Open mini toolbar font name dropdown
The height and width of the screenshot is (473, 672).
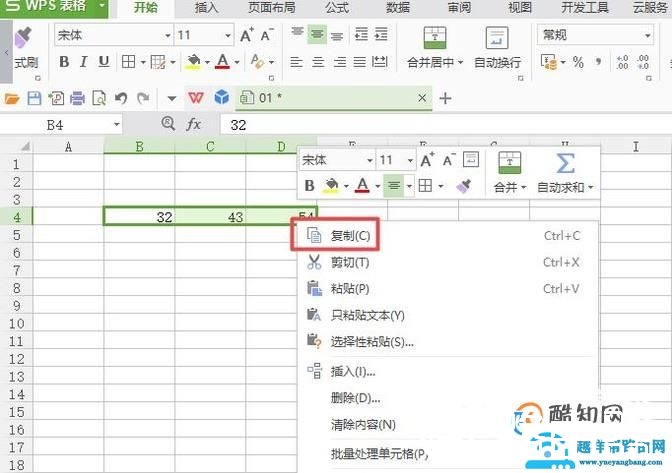coord(369,161)
